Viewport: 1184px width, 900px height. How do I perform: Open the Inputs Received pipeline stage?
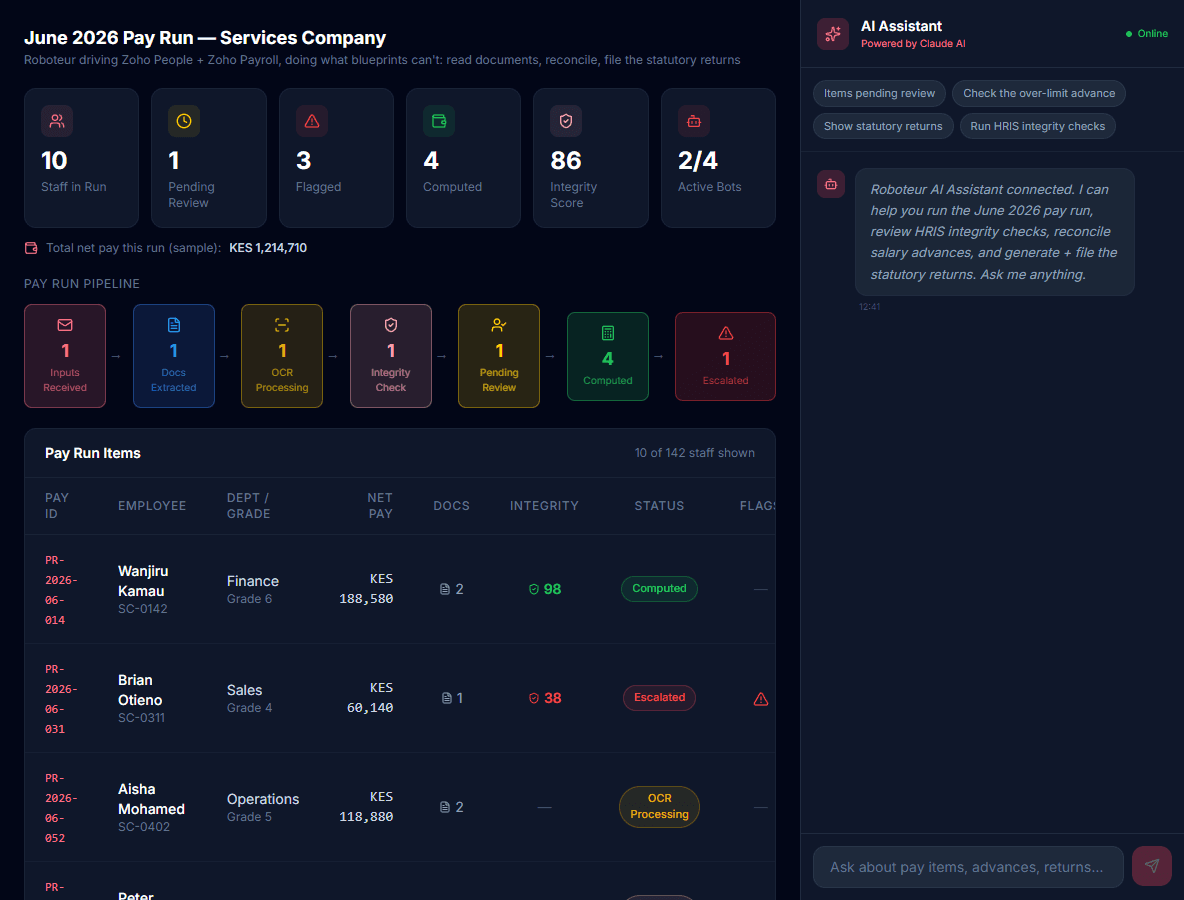click(65, 356)
